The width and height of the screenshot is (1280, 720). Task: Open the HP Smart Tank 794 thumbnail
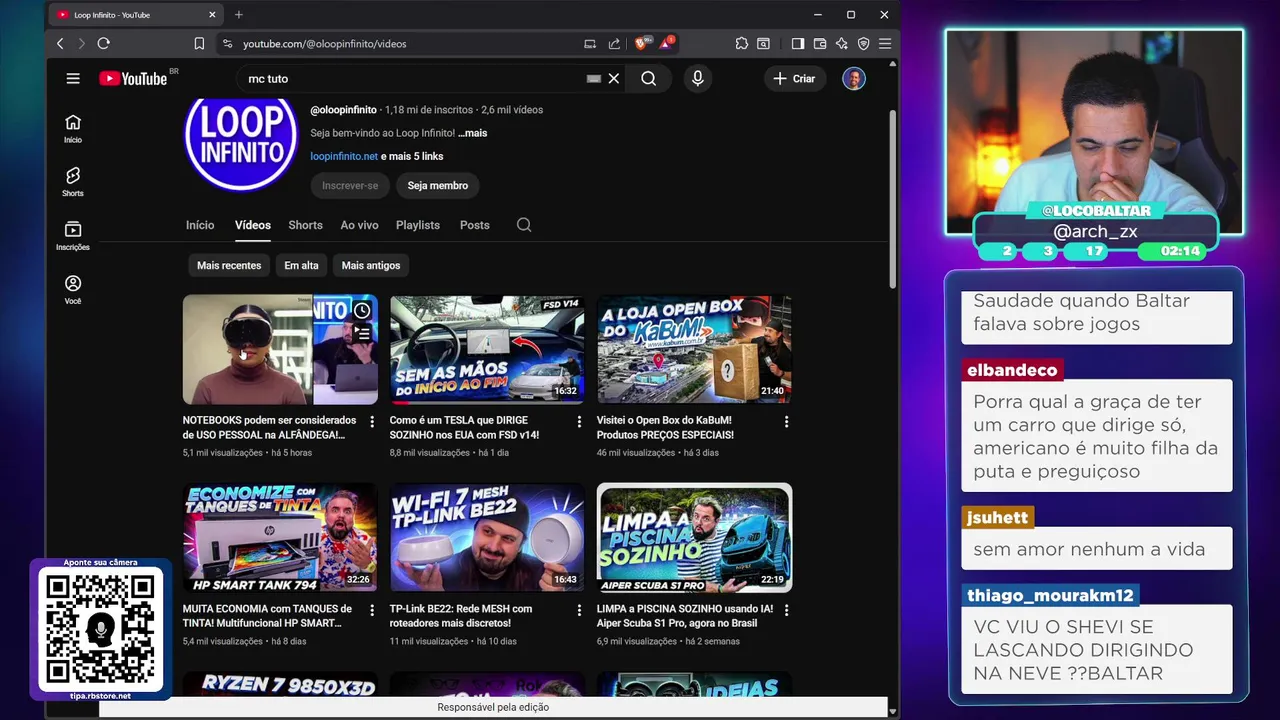280,538
